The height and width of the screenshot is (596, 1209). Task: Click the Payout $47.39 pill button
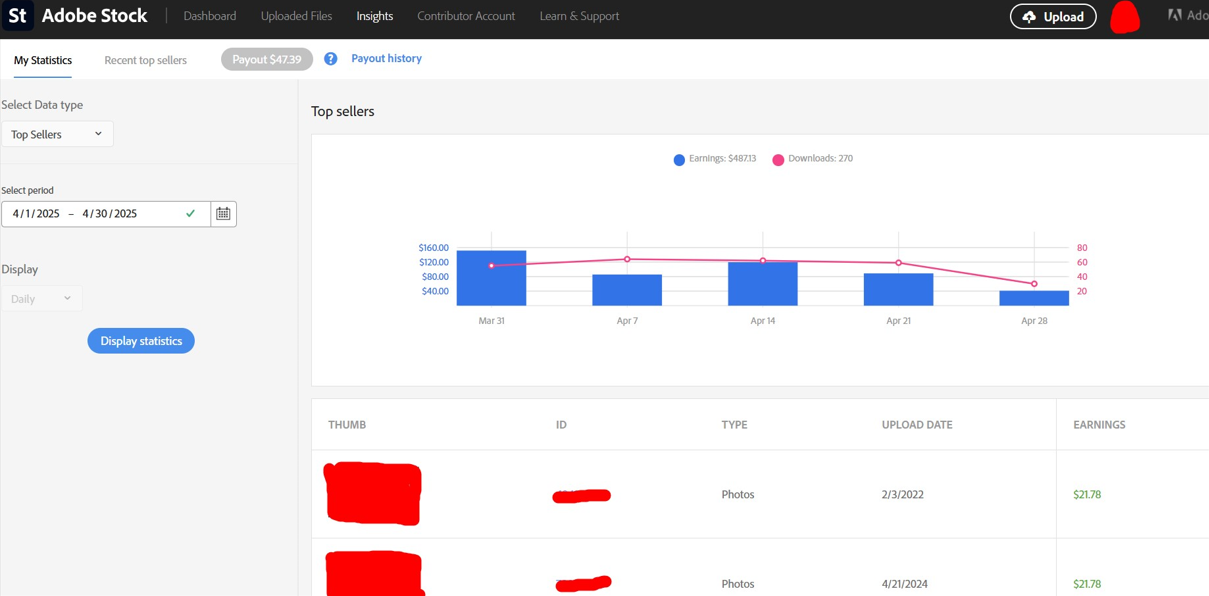pos(267,60)
